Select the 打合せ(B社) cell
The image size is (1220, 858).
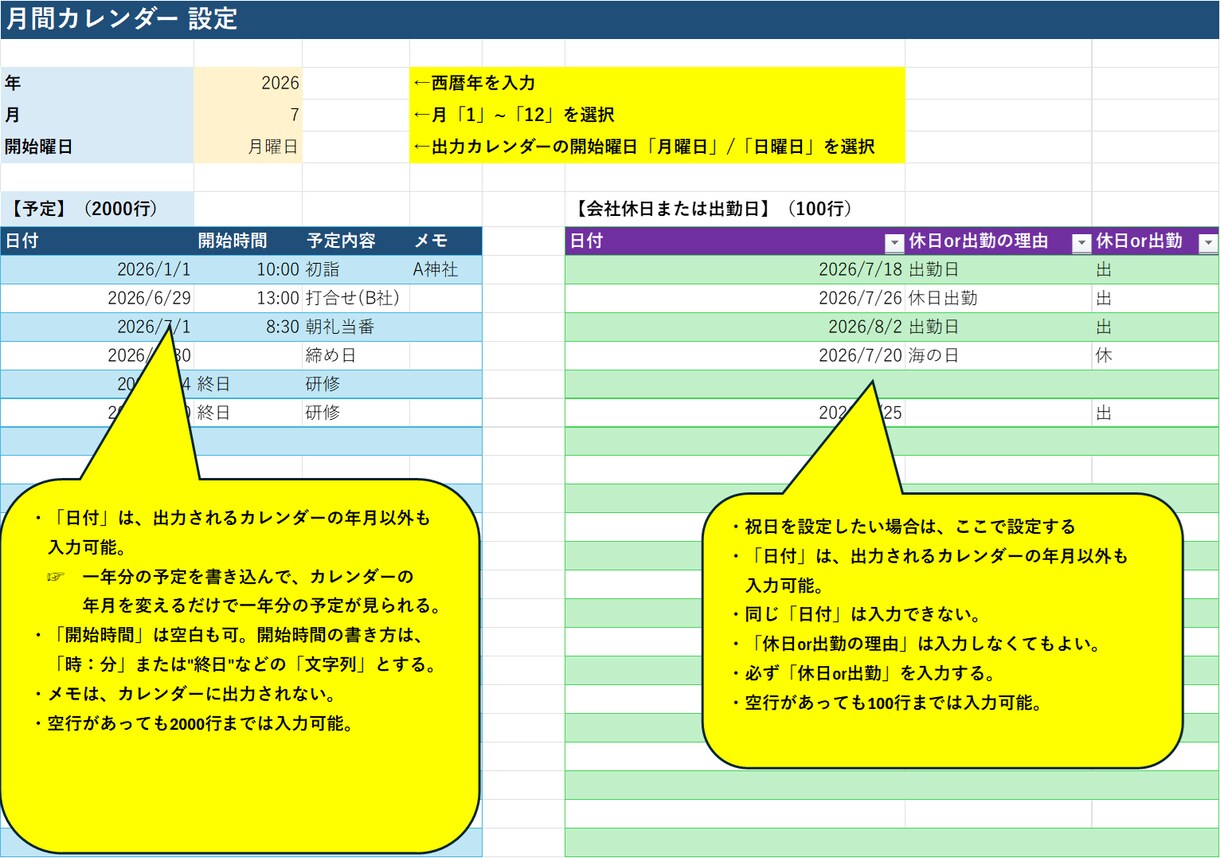point(356,298)
